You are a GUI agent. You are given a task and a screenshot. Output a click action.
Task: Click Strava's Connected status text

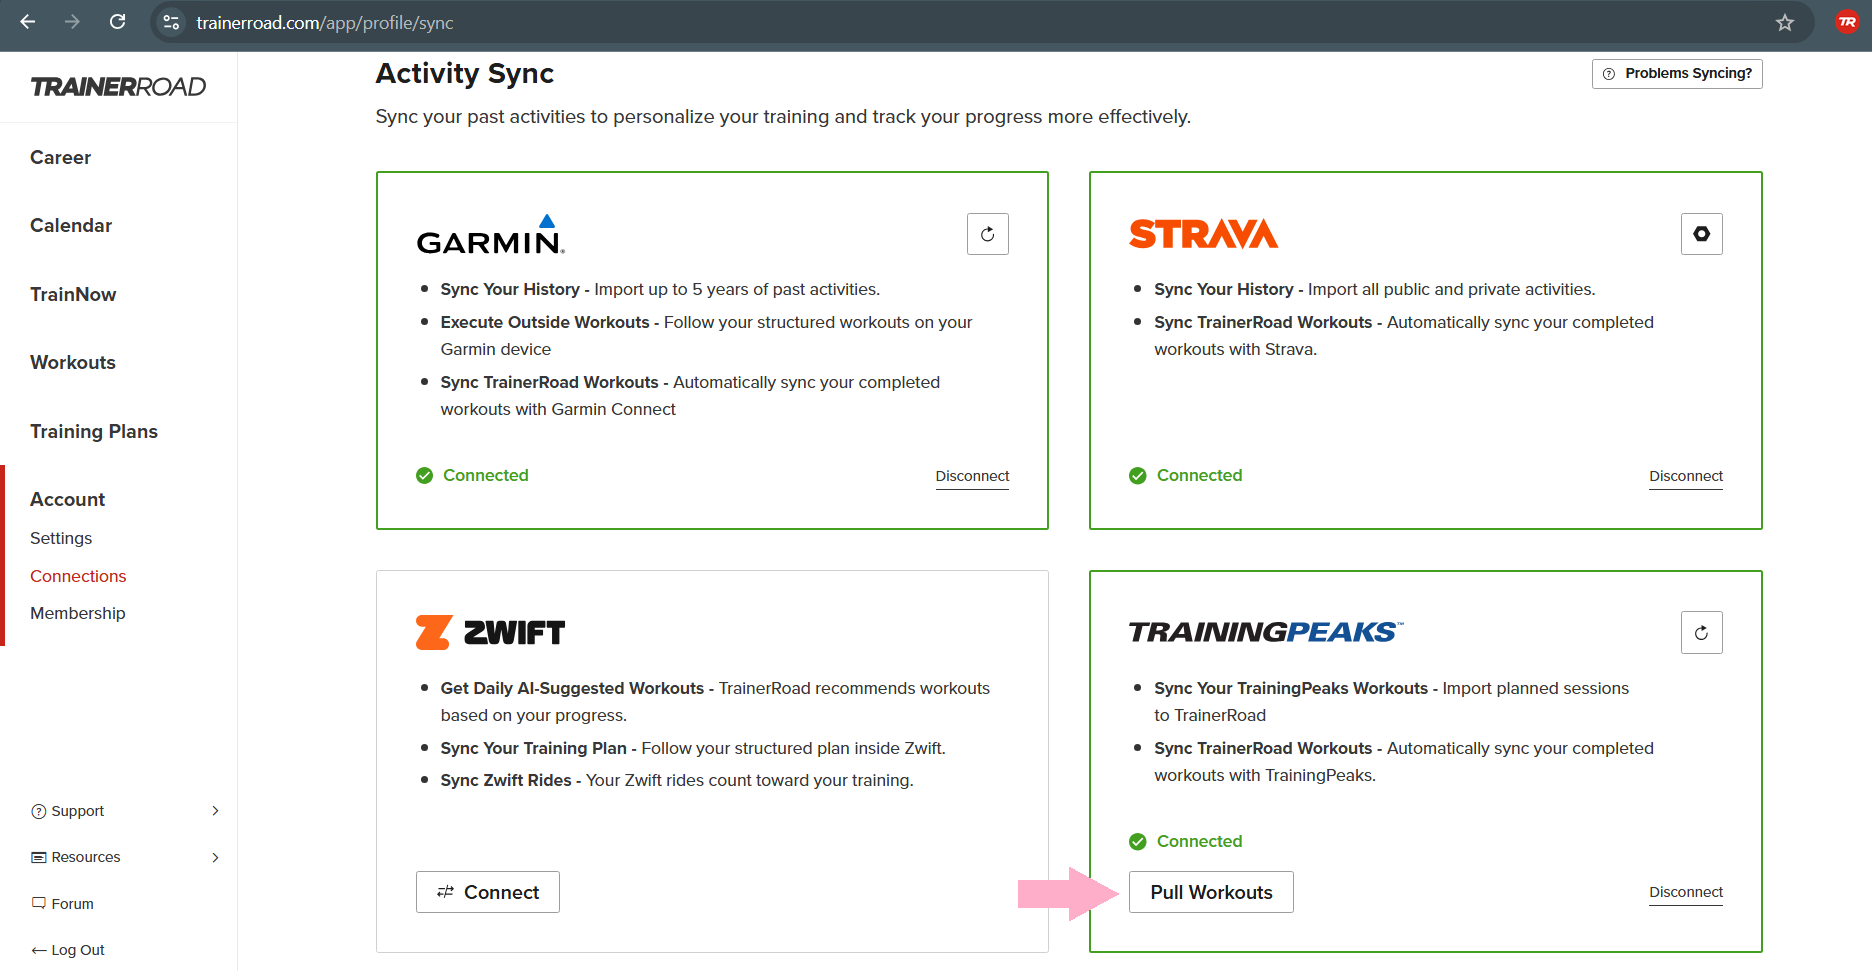tap(1199, 476)
